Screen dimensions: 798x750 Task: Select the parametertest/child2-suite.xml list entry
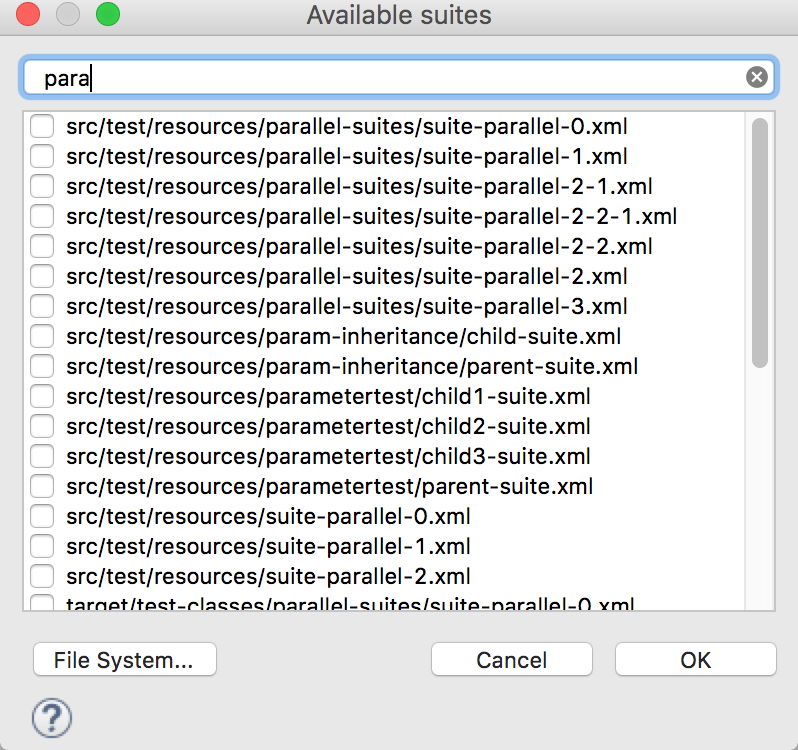(328, 427)
